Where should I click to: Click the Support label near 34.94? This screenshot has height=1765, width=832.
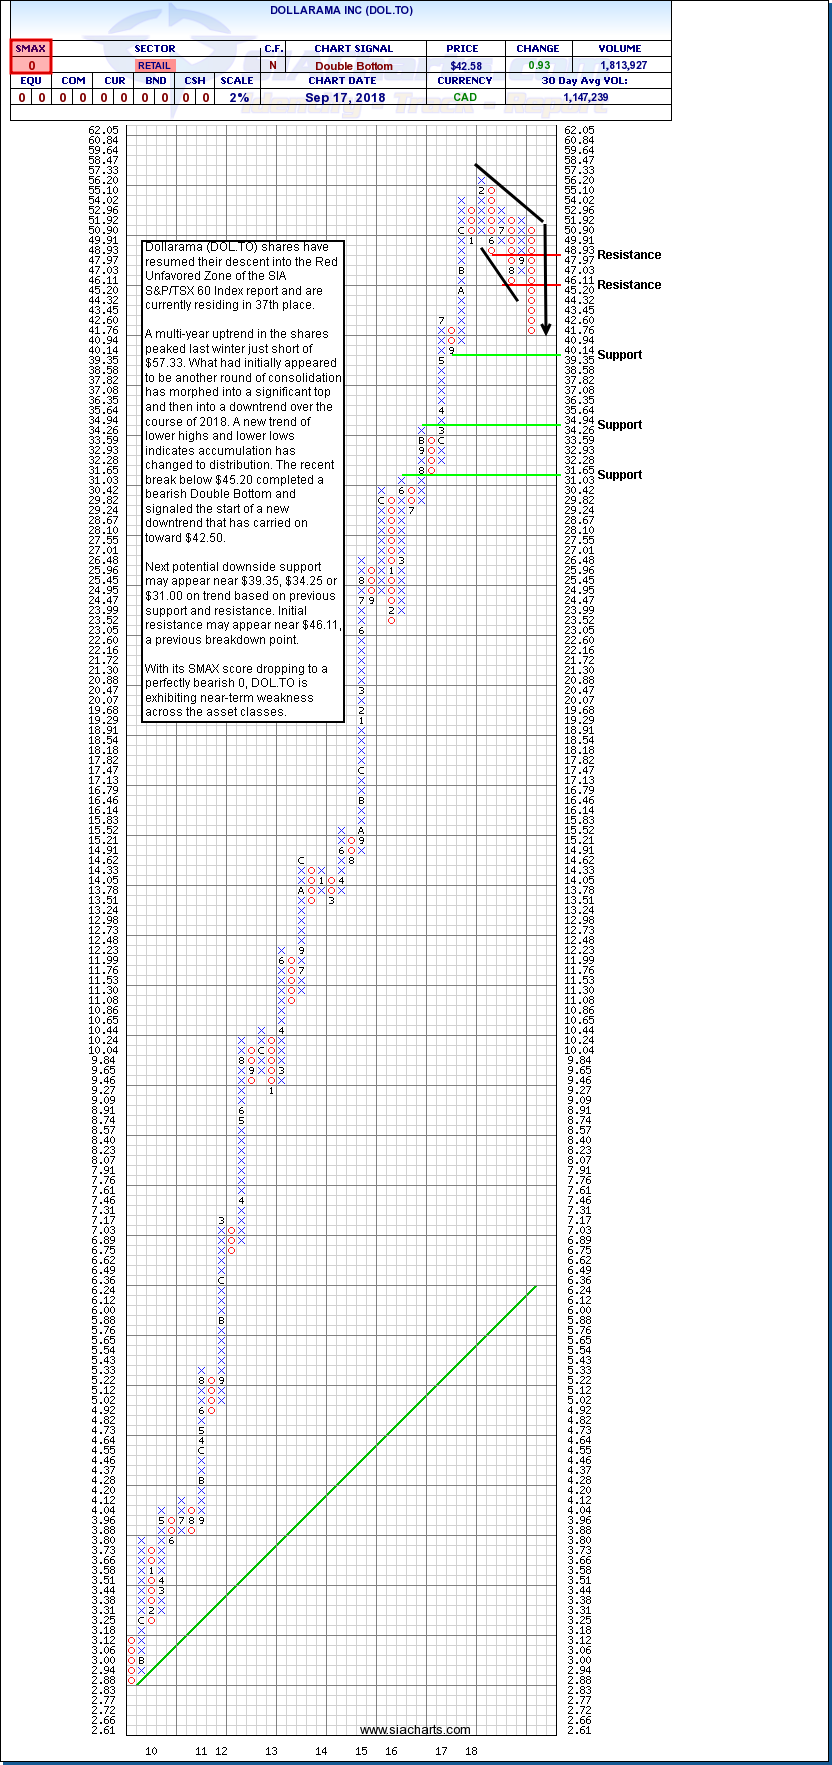coord(619,425)
